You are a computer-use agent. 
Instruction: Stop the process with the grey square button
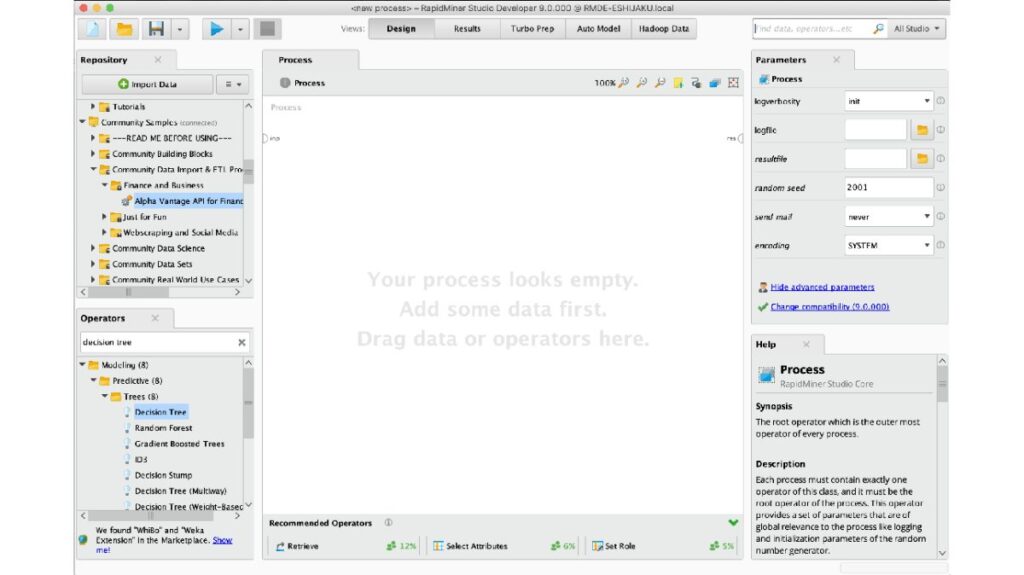pos(267,29)
